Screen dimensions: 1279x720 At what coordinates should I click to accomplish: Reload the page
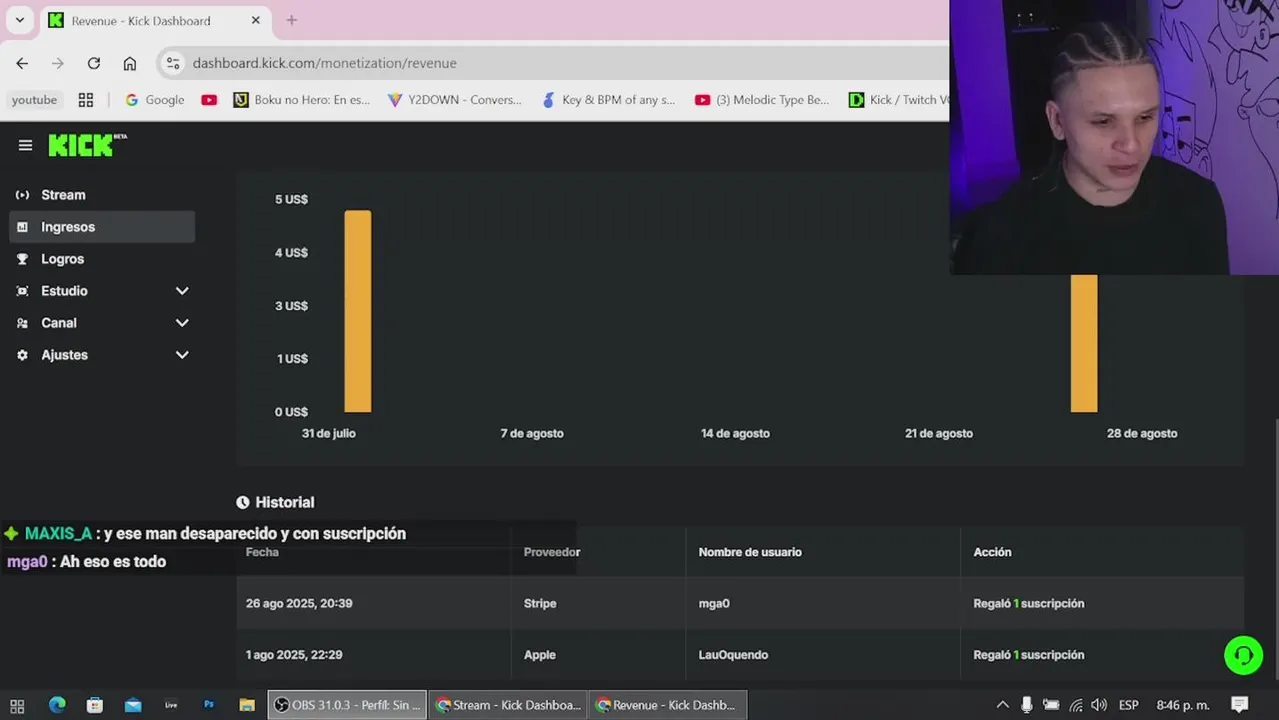94,63
